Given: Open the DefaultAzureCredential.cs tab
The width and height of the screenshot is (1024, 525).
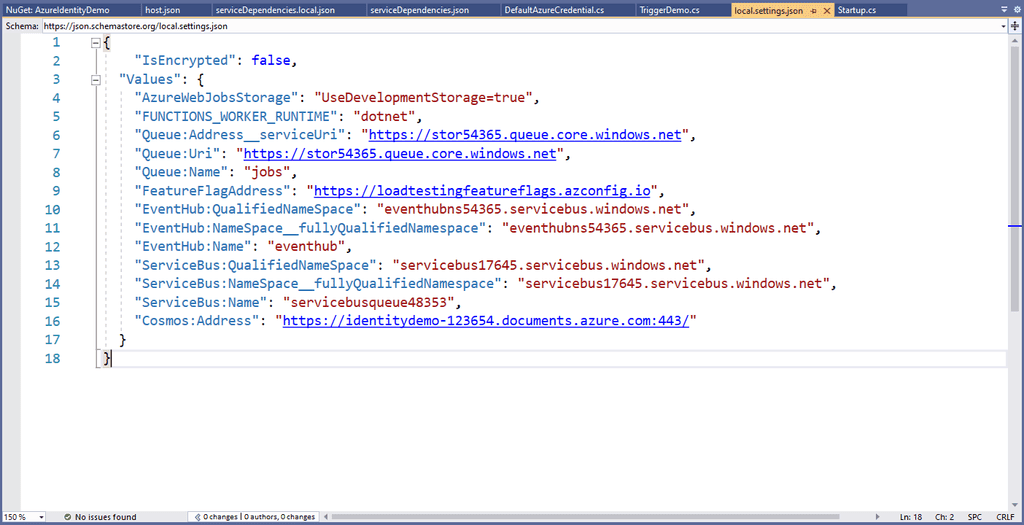Looking at the screenshot, I should 540,10.
